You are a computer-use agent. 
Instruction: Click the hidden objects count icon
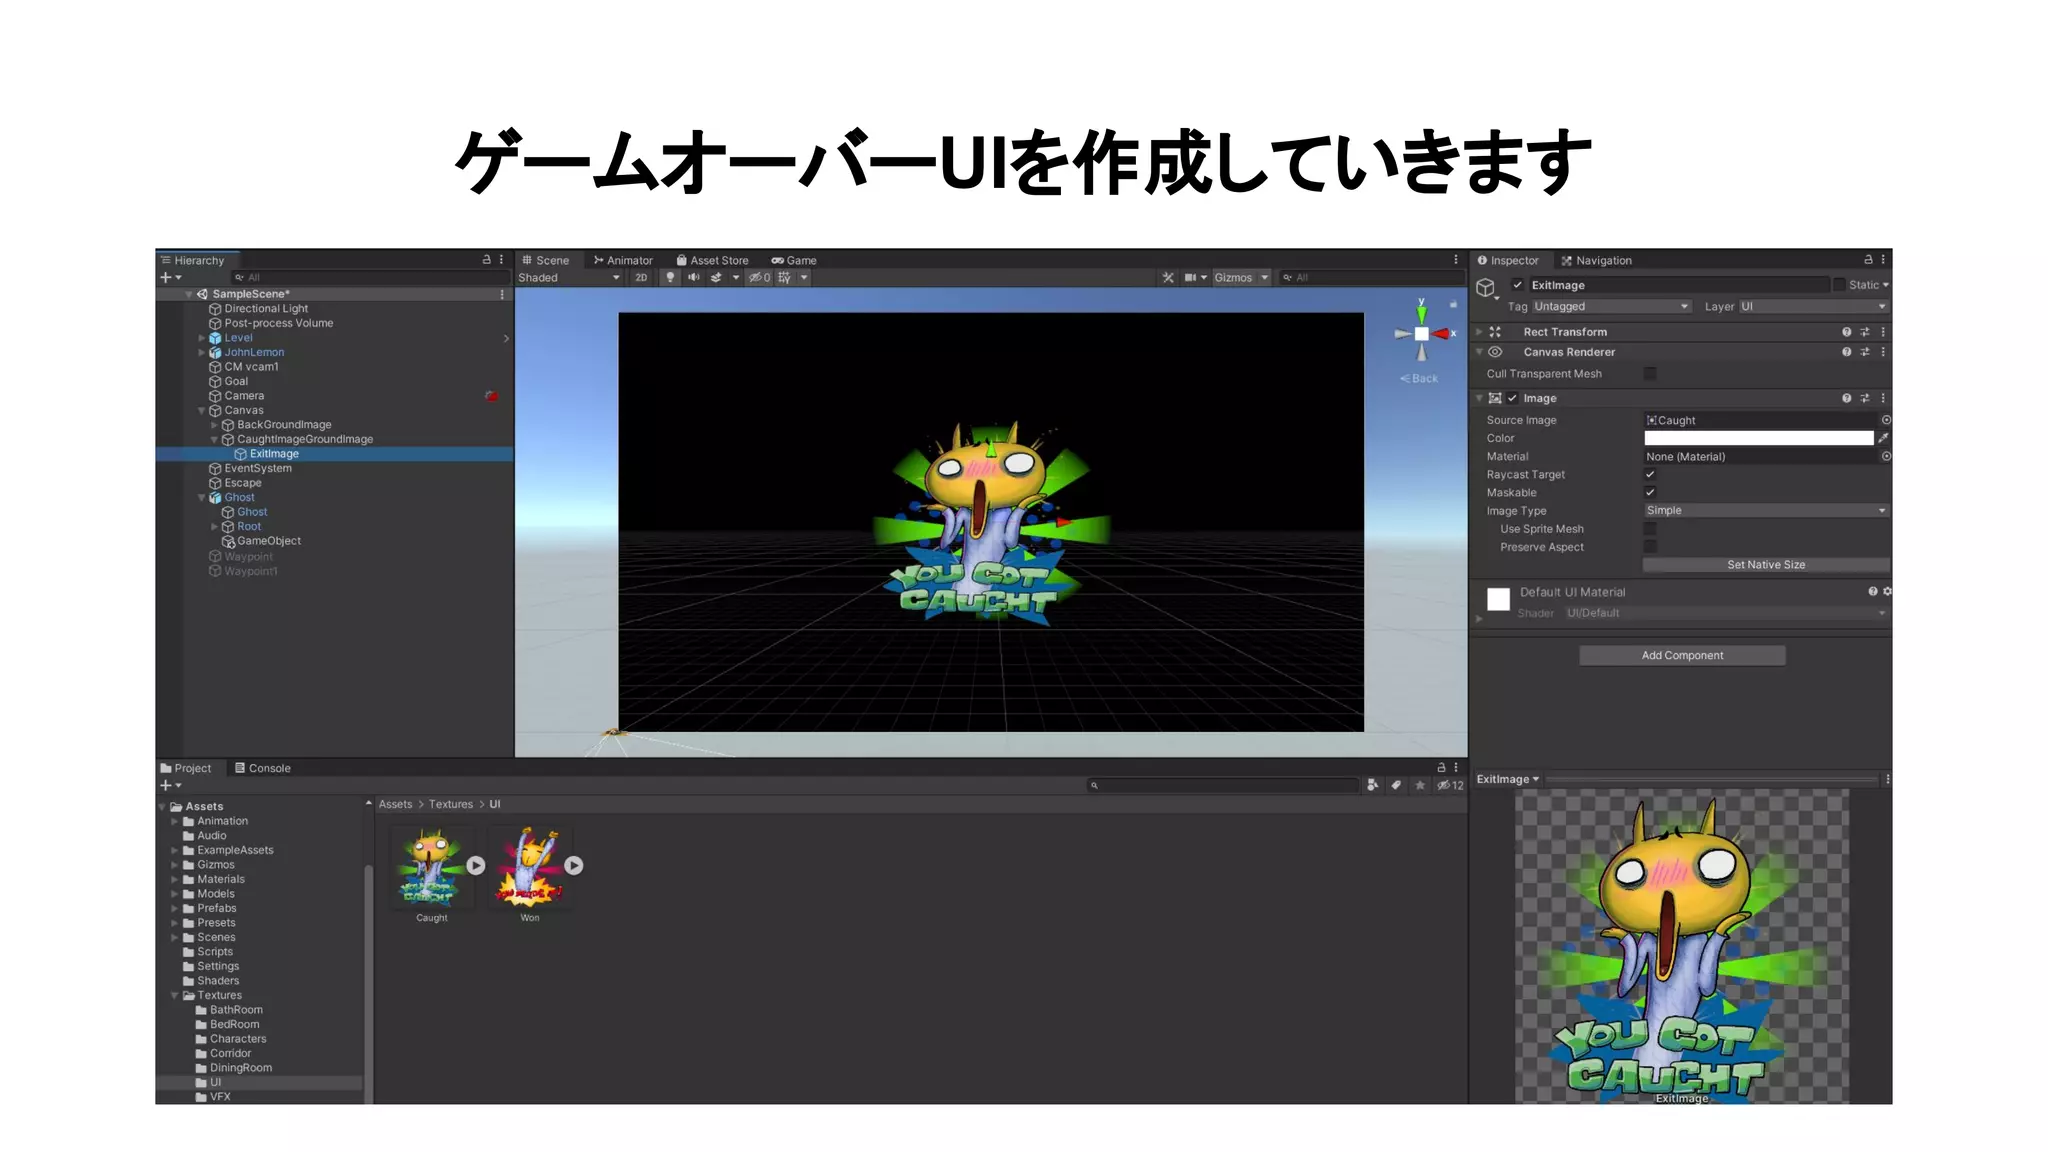(760, 278)
